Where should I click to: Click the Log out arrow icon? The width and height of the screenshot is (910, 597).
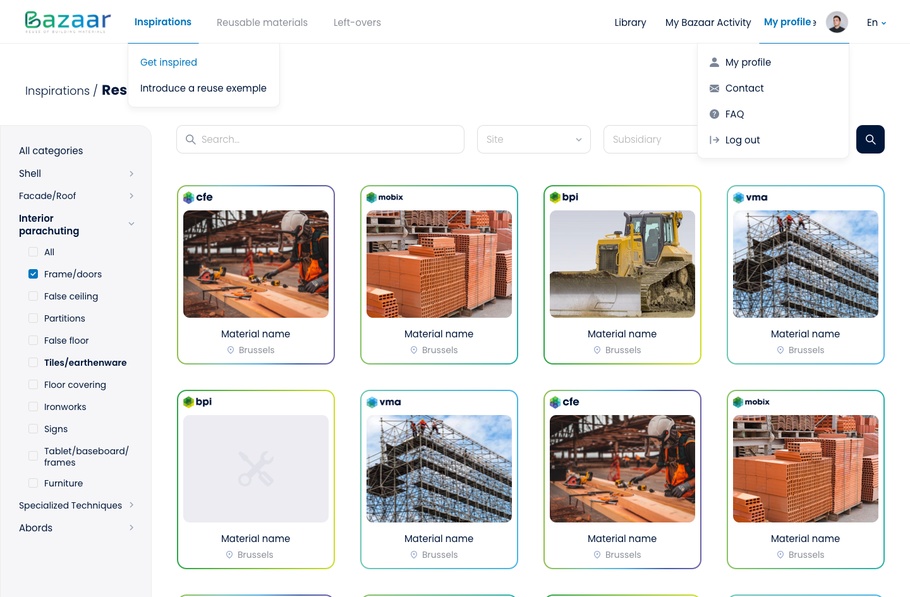714,140
